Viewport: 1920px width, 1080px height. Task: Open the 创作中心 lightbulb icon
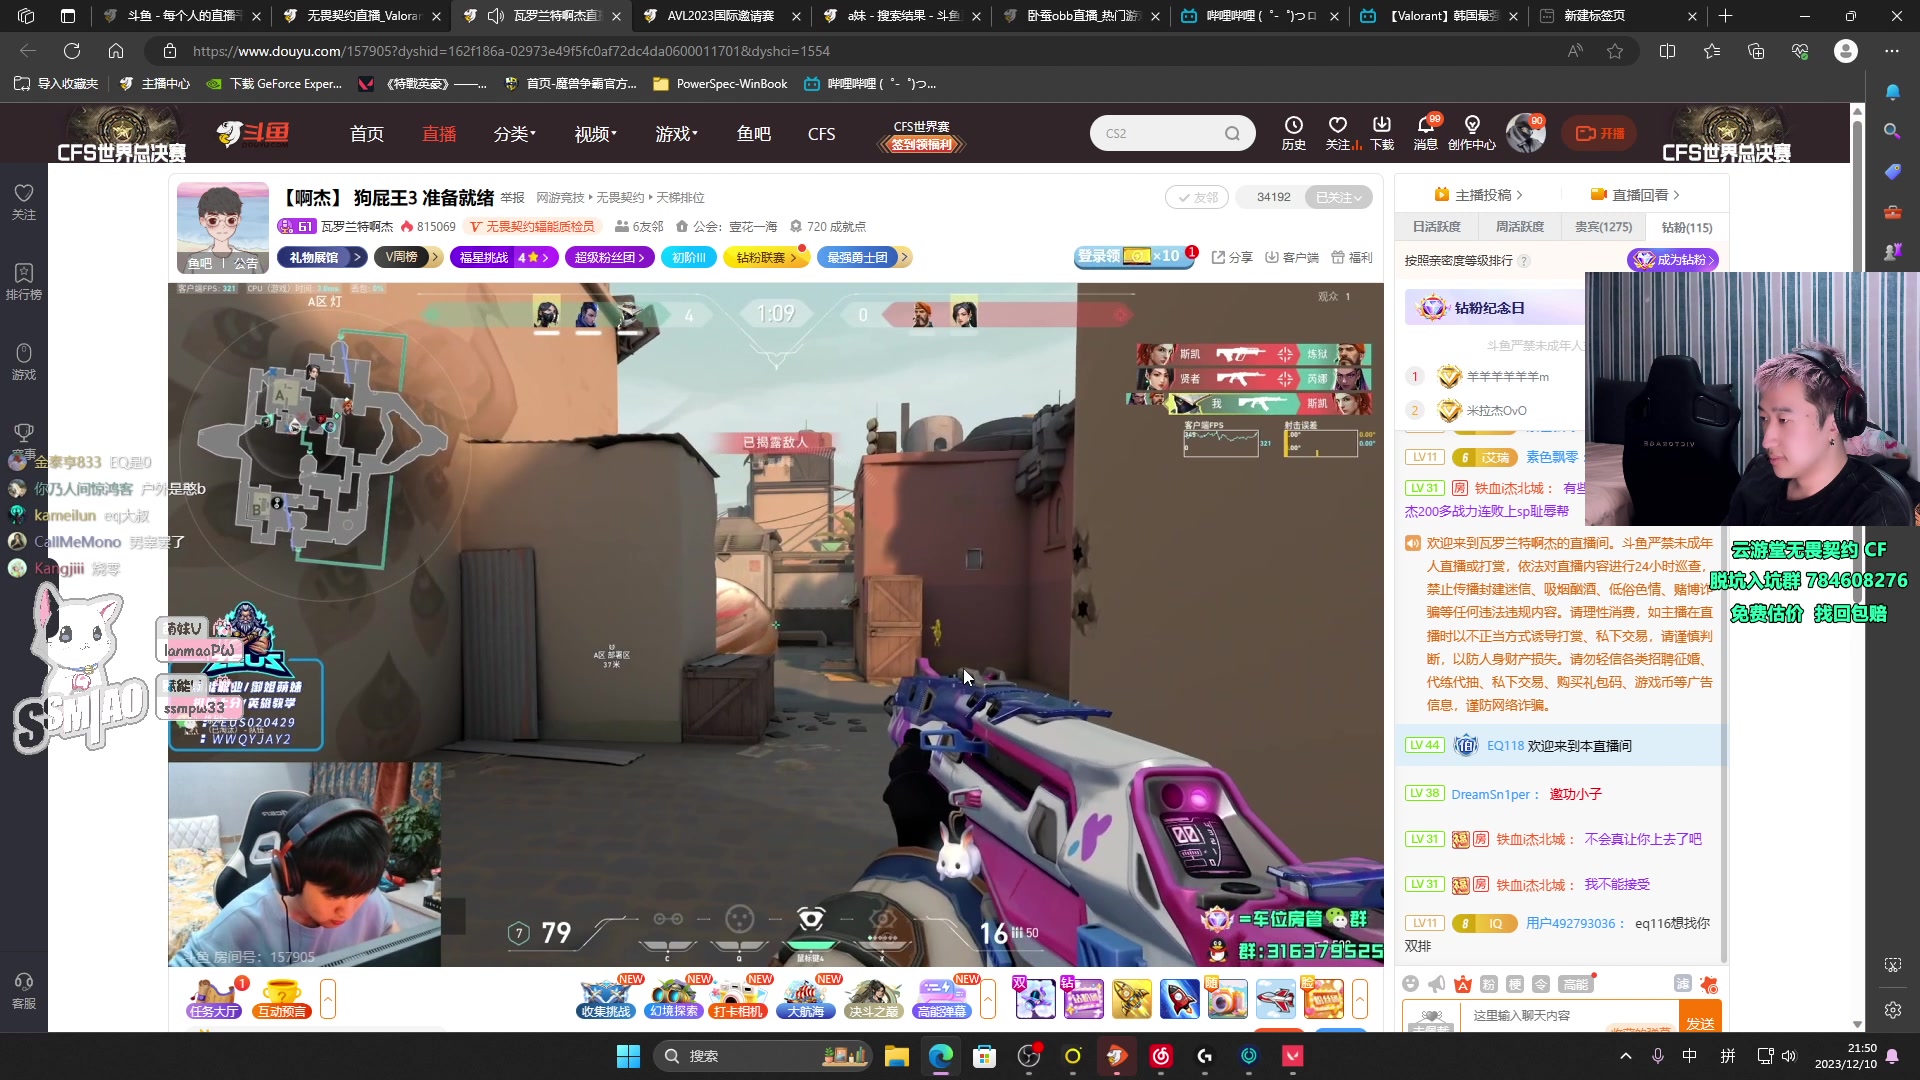coord(1472,132)
